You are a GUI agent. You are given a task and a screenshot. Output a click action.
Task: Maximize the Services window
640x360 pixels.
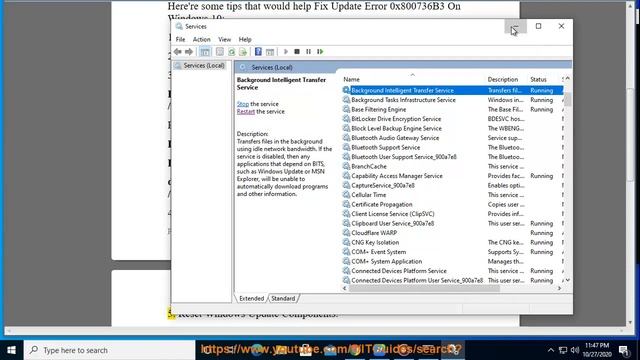point(538,27)
